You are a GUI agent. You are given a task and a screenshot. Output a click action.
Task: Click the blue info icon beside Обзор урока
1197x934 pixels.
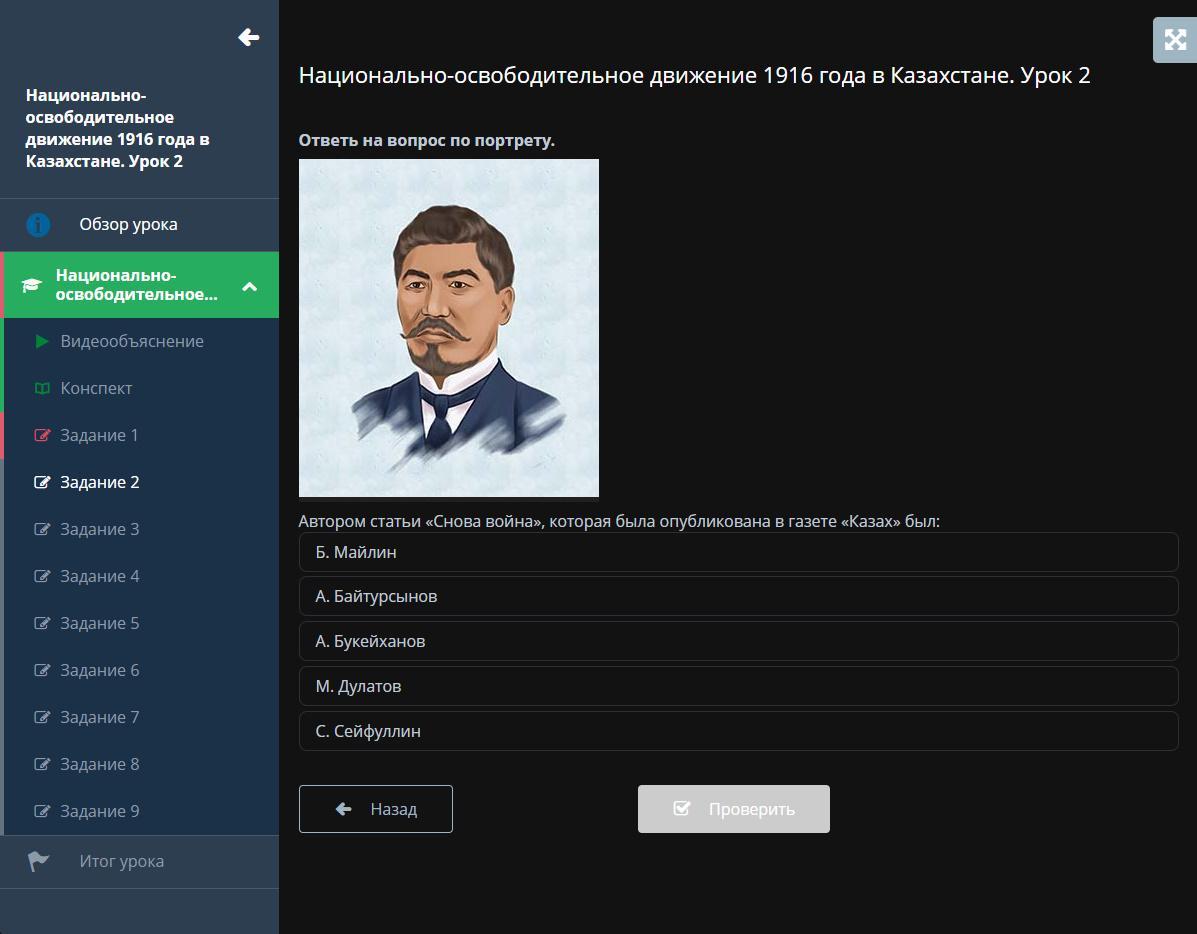tap(38, 225)
